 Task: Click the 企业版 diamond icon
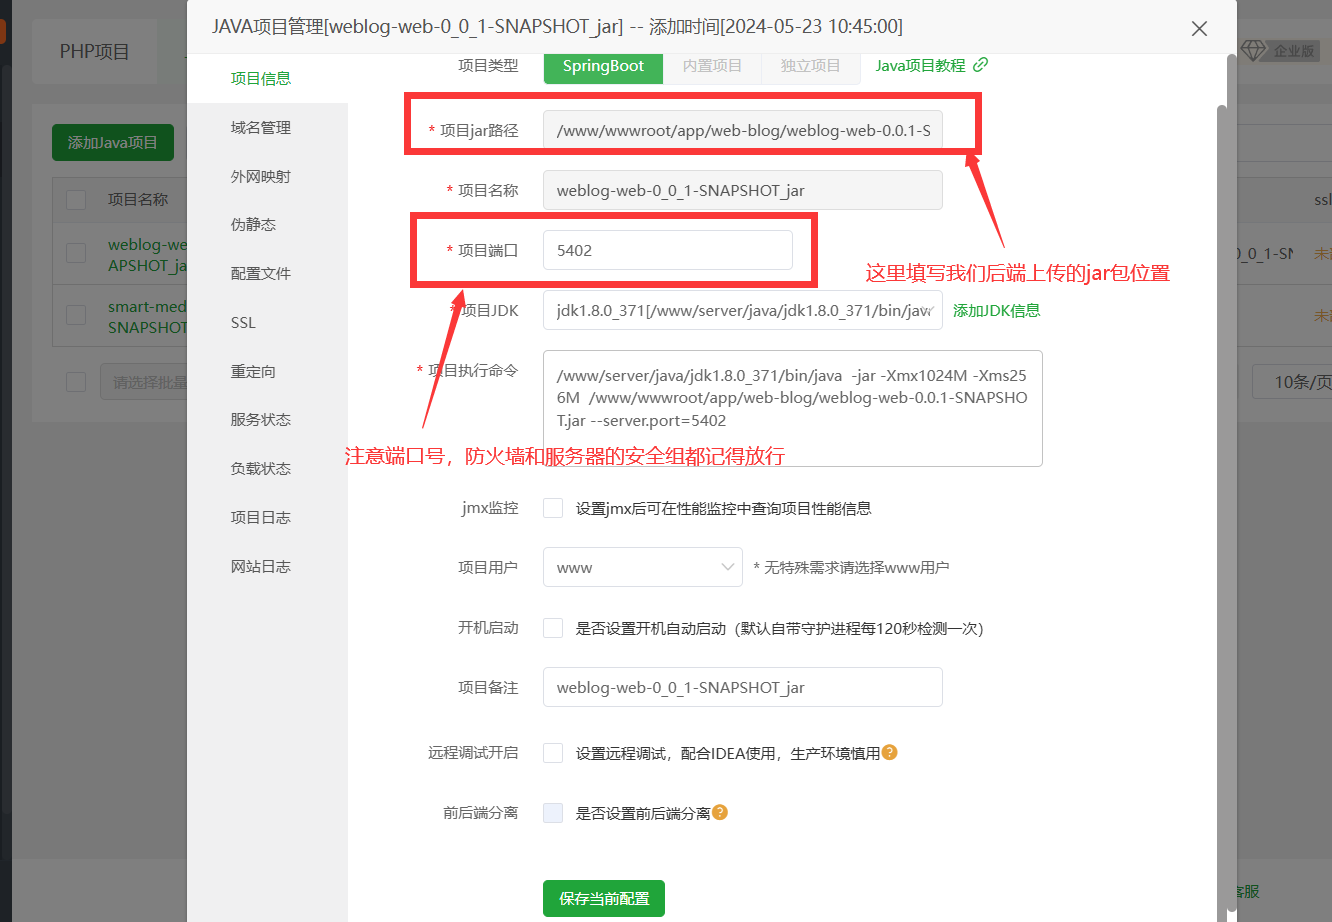tap(1253, 50)
